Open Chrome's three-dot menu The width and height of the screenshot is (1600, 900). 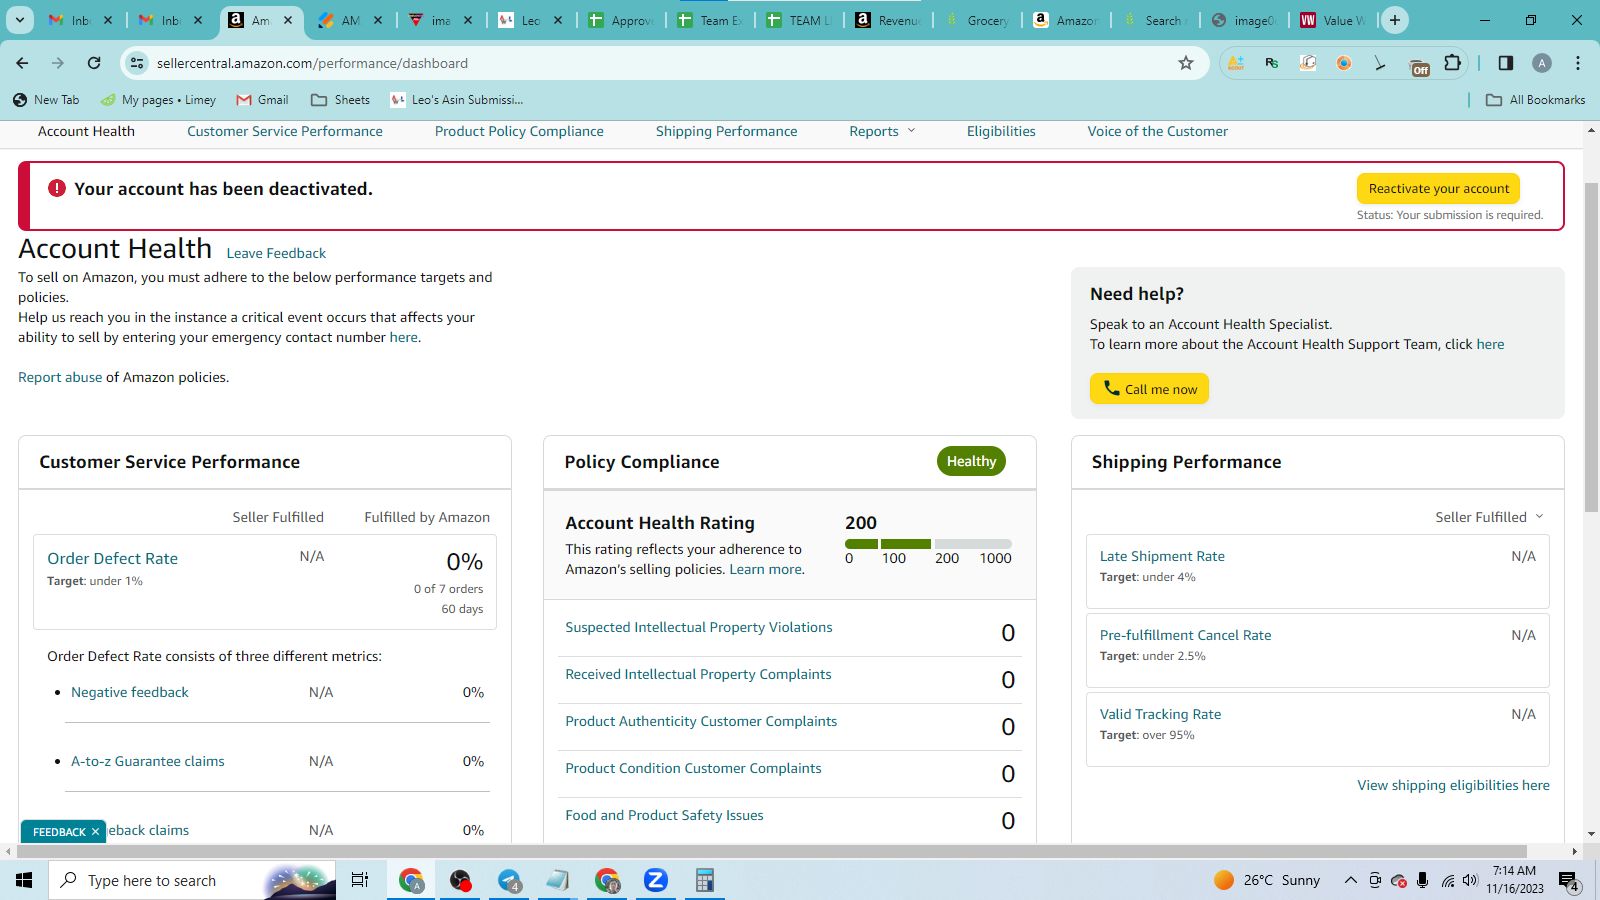pos(1578,63)
